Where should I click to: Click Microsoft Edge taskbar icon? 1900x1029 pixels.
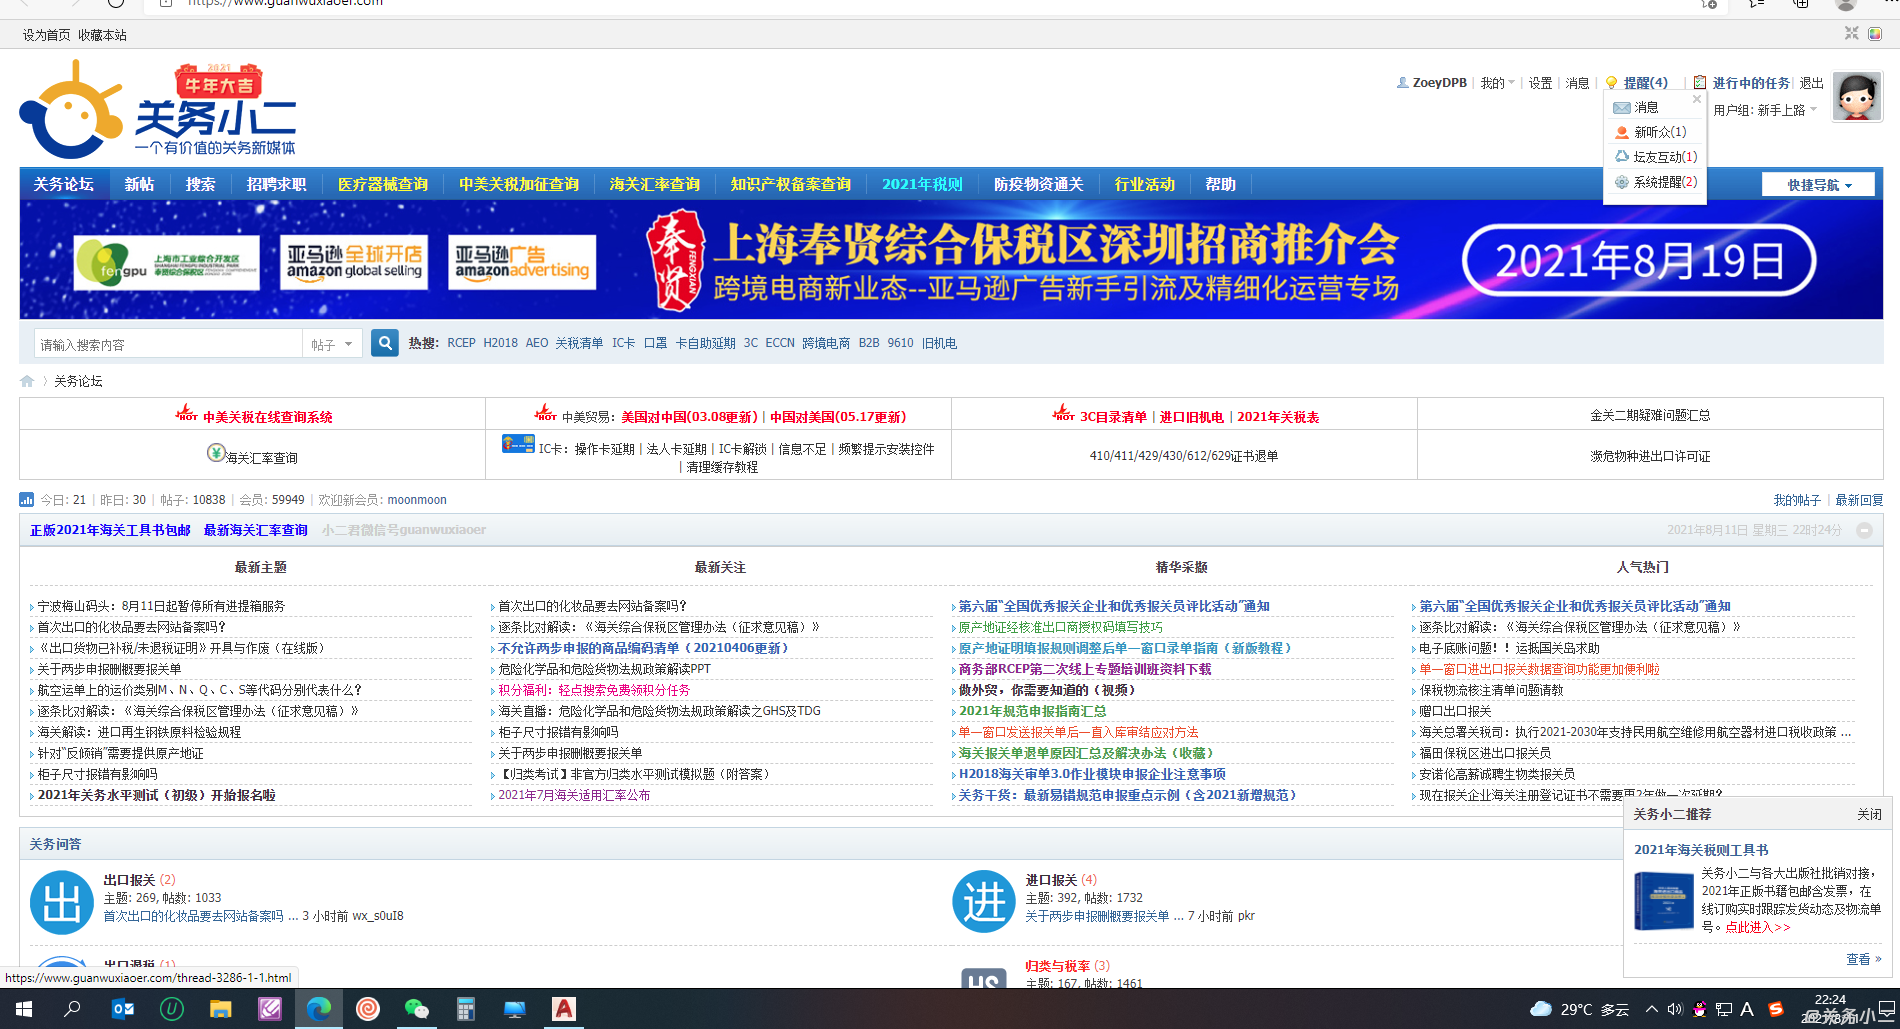[319, 1009]
